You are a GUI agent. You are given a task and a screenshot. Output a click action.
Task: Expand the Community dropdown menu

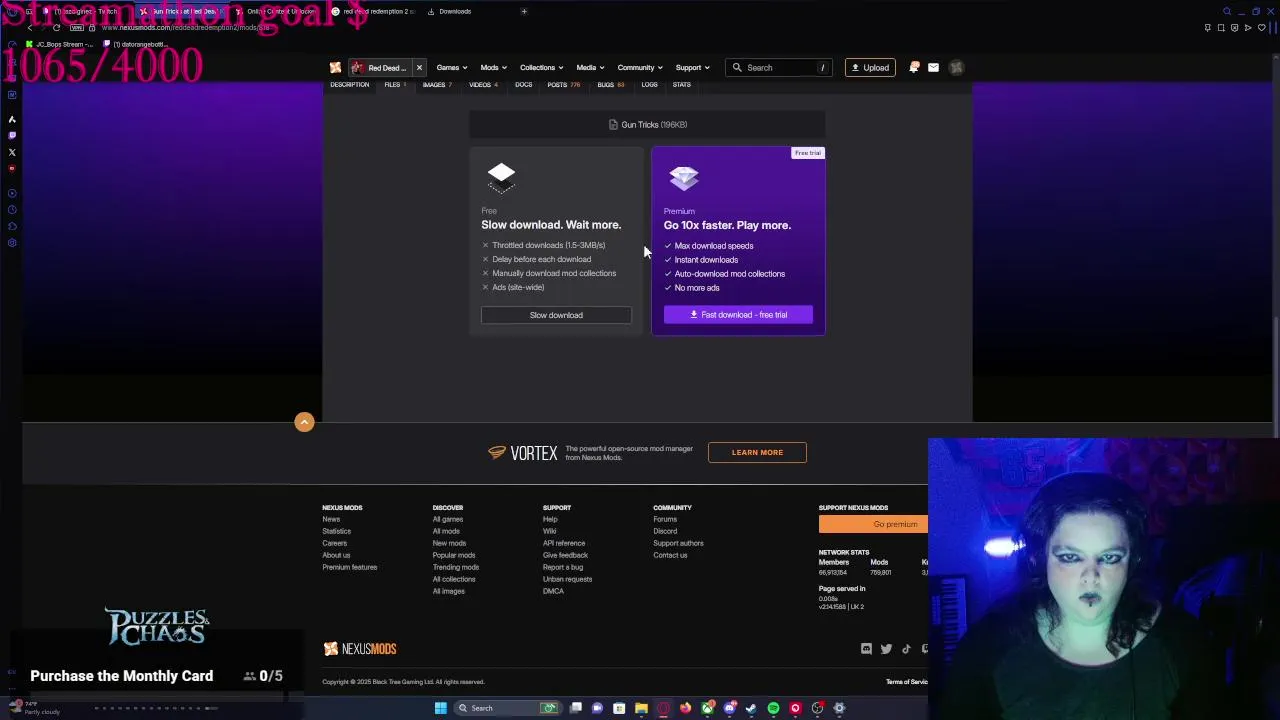[x=640, y=68]
